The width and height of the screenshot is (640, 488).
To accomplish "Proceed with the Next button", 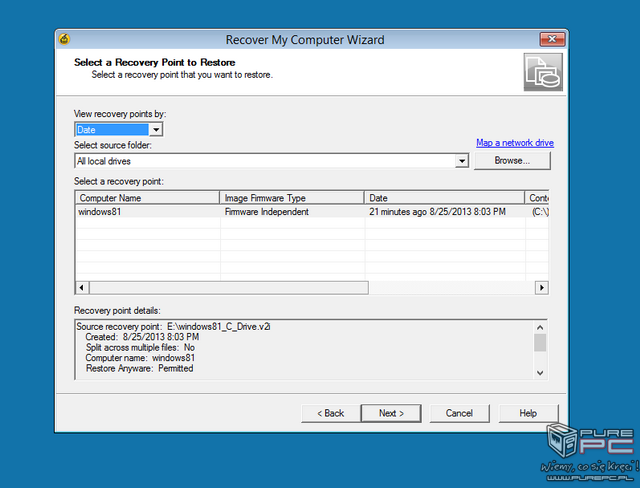I will 391,413.
